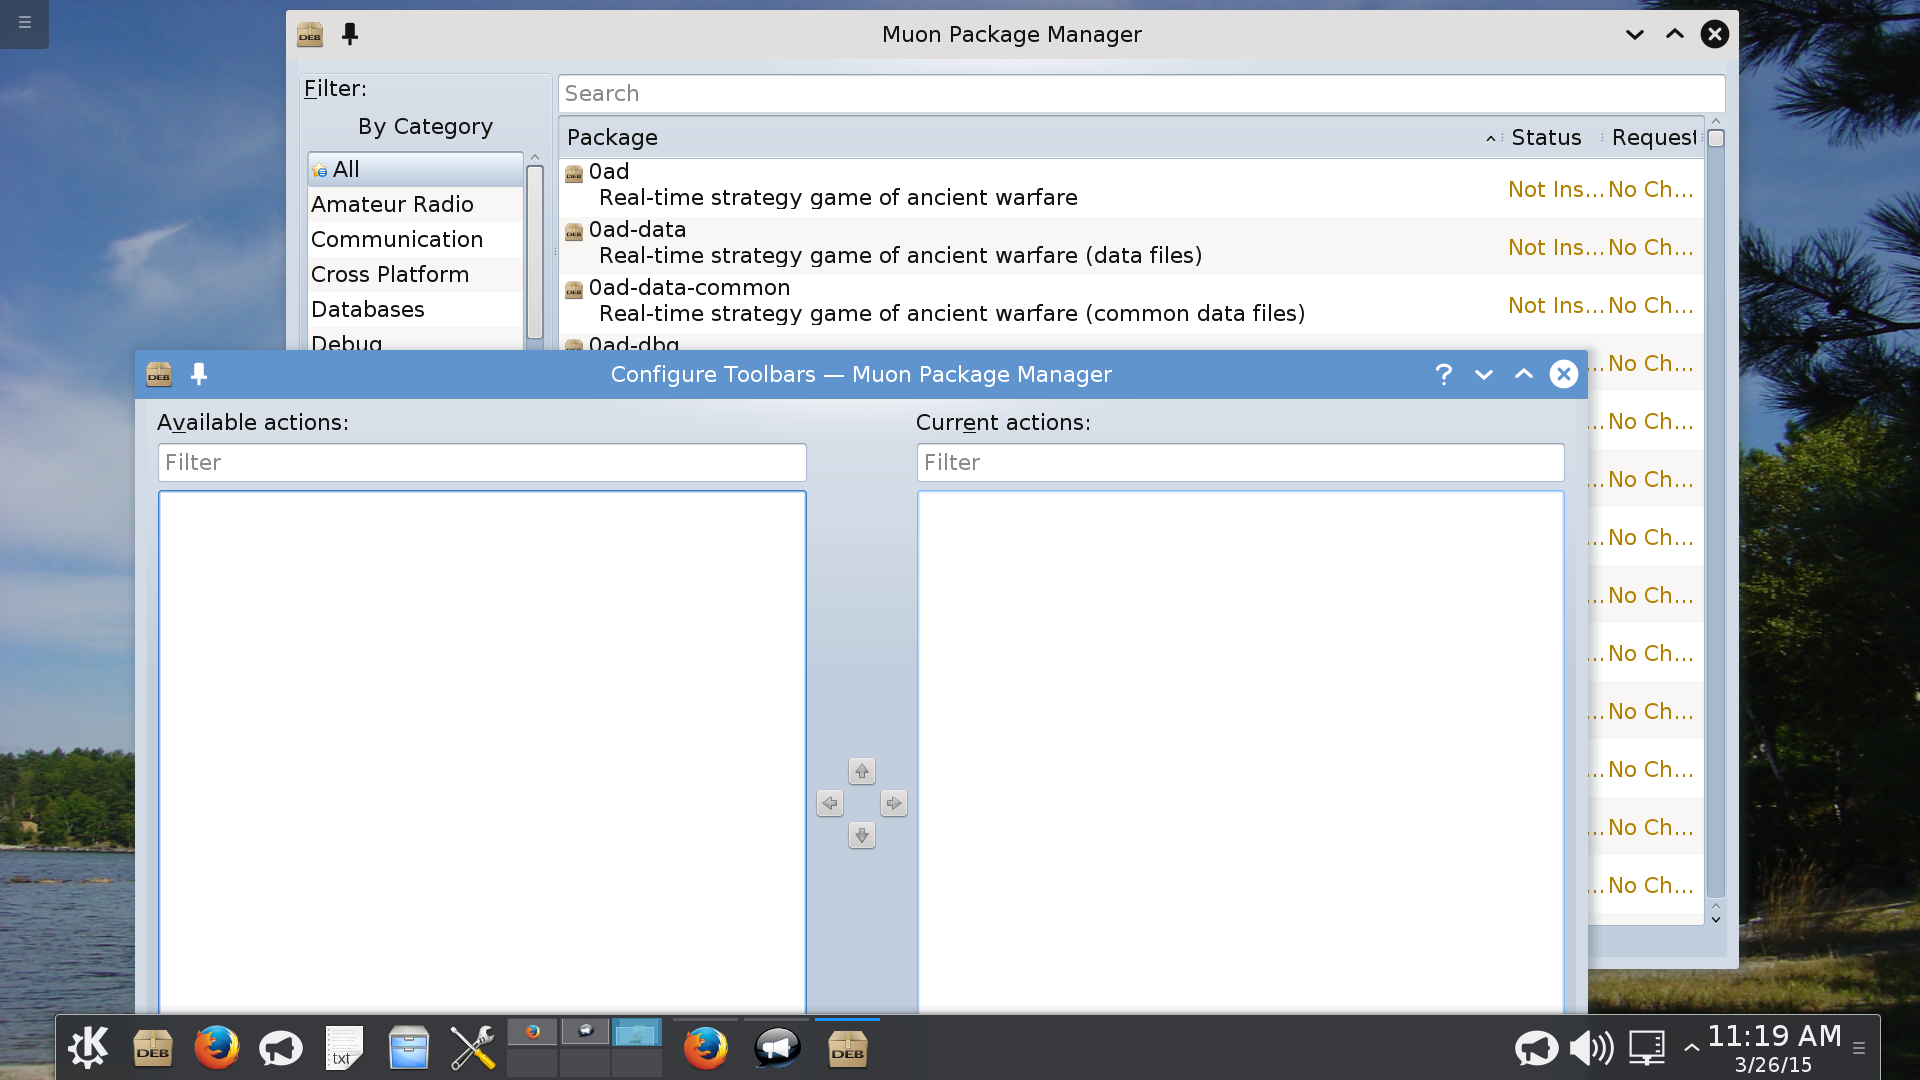
Task: Open the network connection icon in system tray
Action: pyautogui.click(x=1646, y=1048)
